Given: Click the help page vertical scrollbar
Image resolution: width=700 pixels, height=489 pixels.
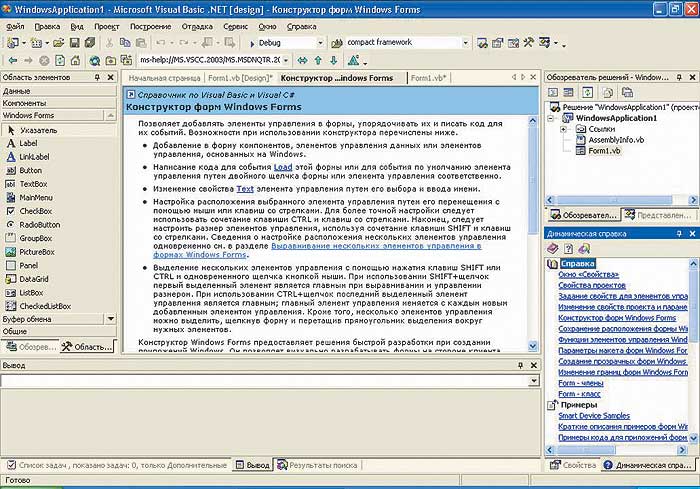Looking at the screenshot, I should click(533, 234).
